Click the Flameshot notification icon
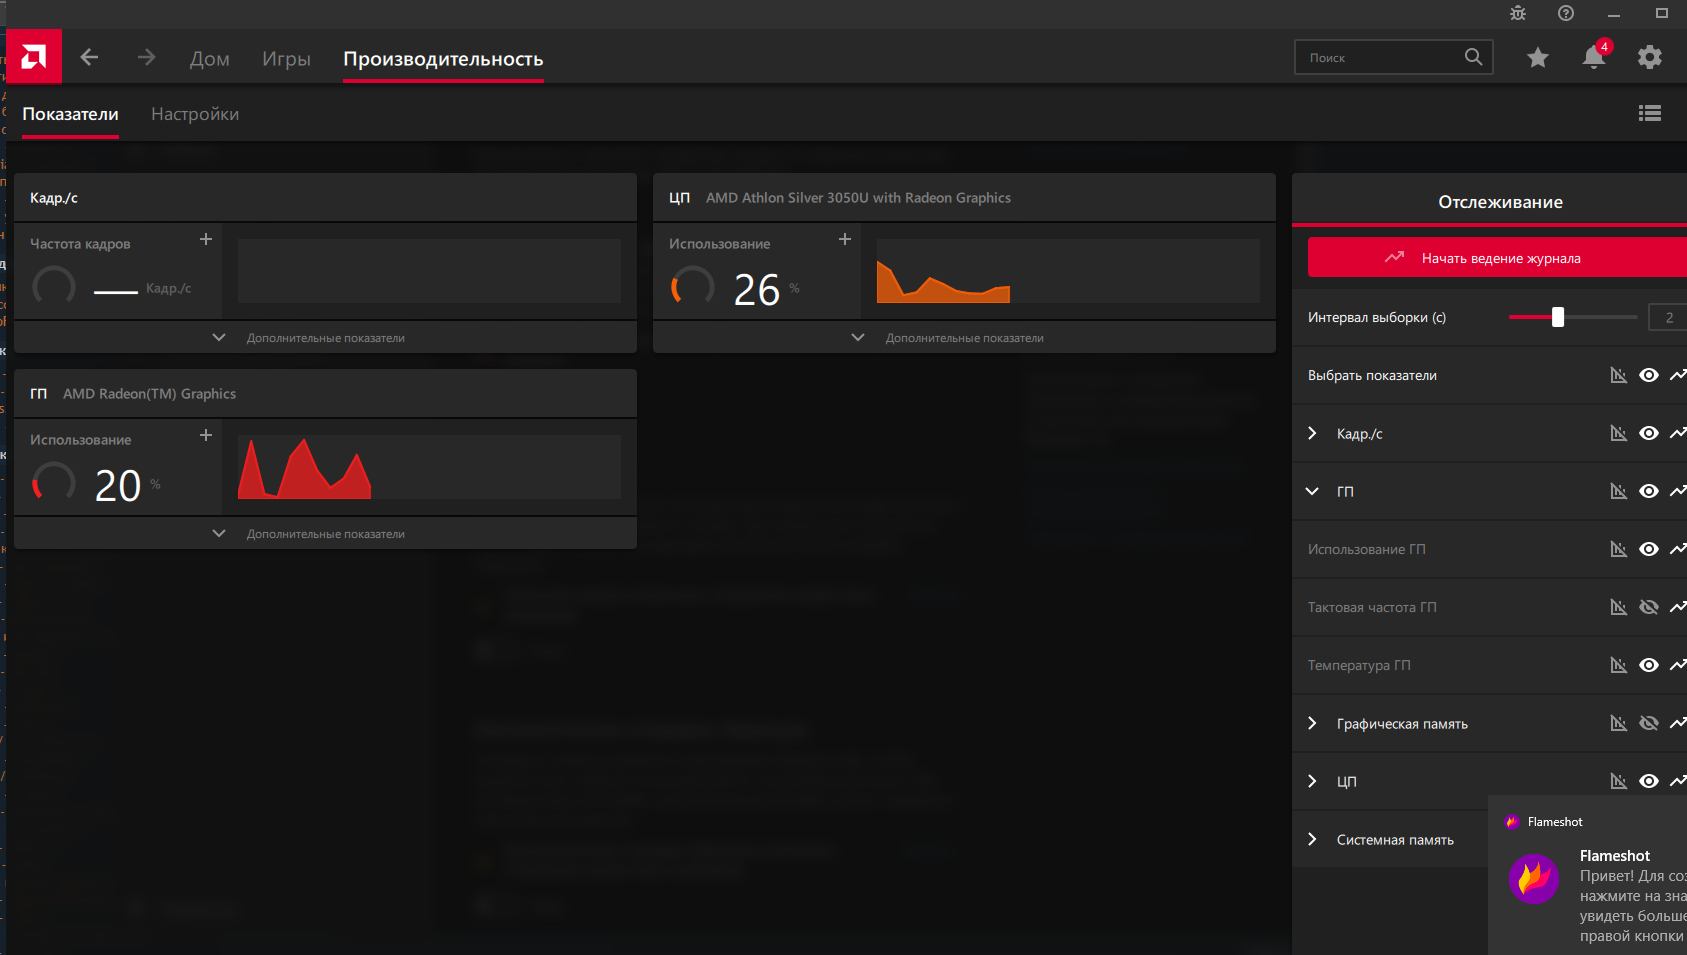The image size is (1687, 955). point(1534,879)
